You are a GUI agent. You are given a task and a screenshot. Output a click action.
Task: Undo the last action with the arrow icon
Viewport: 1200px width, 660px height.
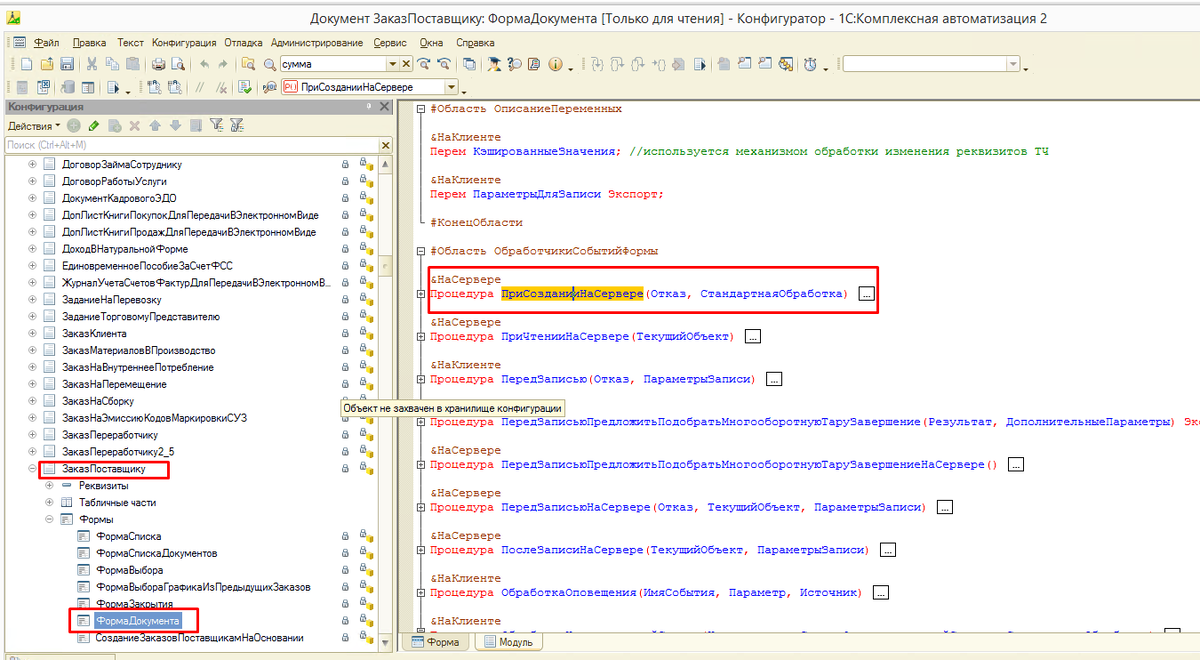click(x=204, y=64)
